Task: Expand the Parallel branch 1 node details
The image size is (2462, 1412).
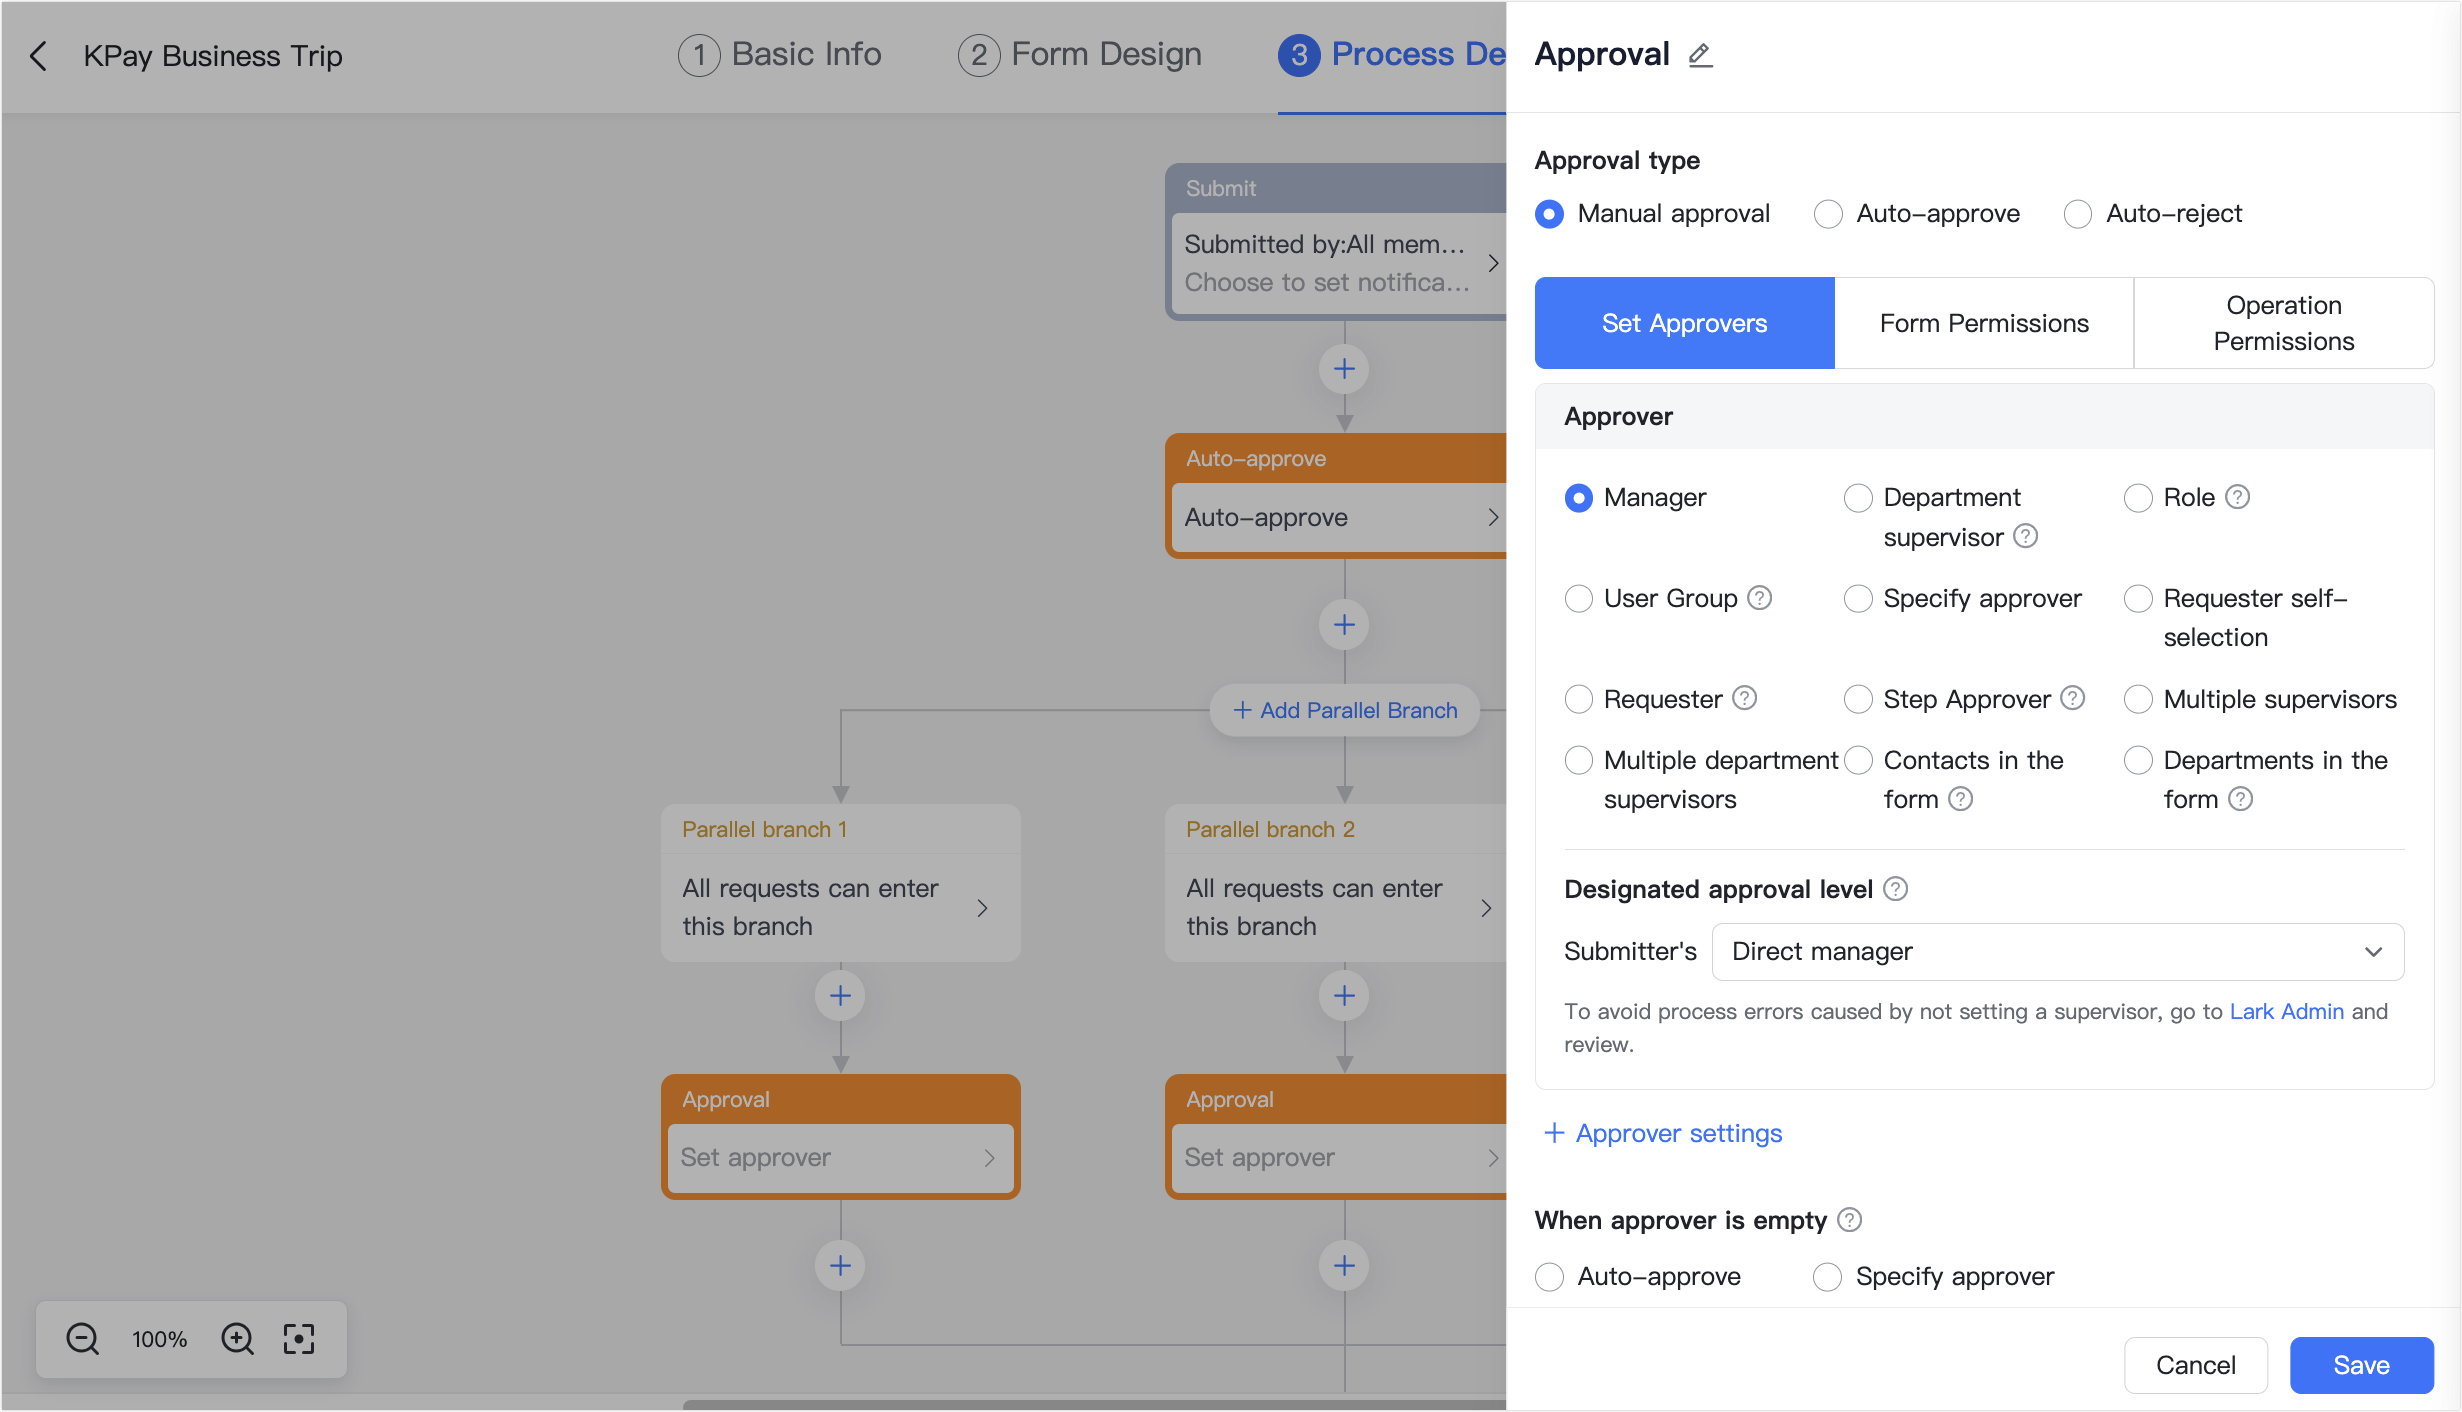Action: (982, 907)
